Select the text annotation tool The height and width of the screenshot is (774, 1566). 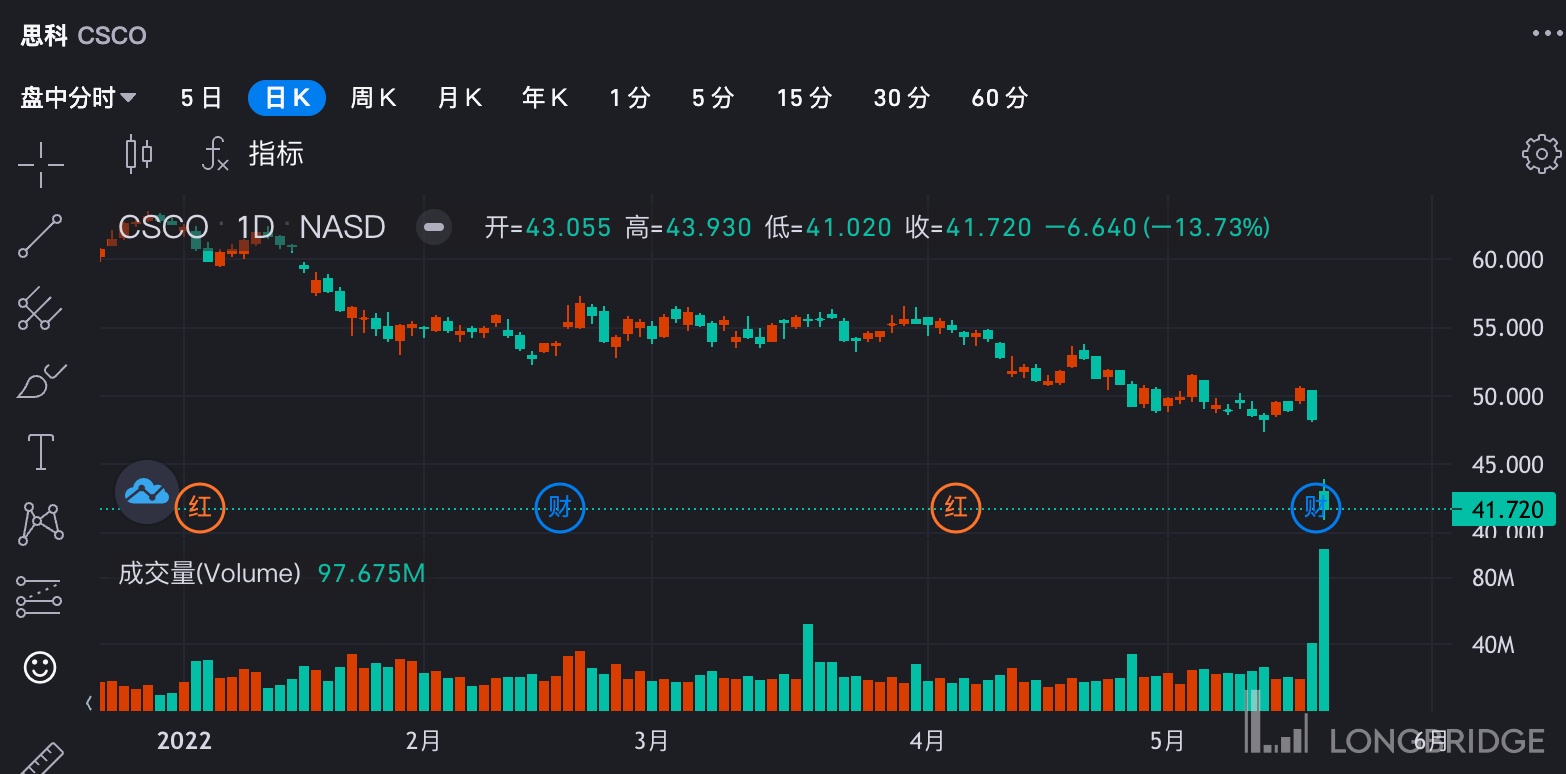[x=41, y=452]
